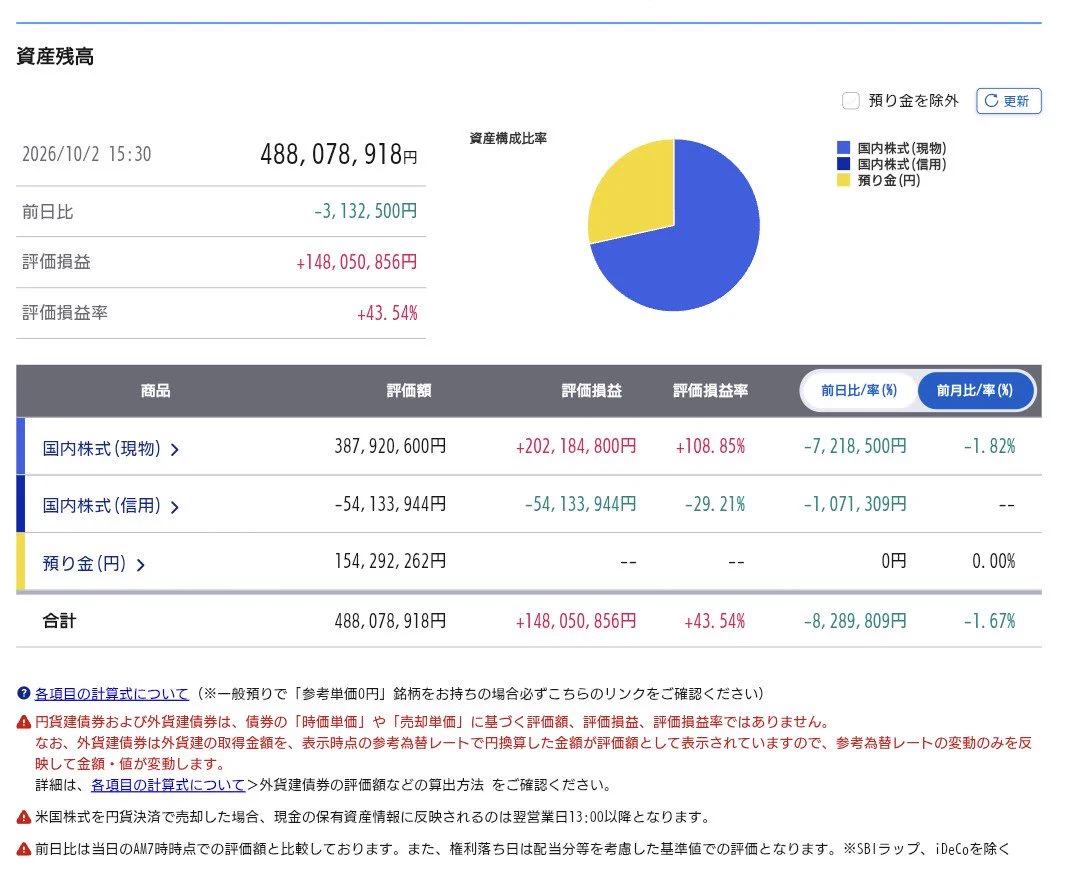The height and width of the screenshot is (874, 1080).
Task: Click the blue question mark help icon
Action: [23, 694]
